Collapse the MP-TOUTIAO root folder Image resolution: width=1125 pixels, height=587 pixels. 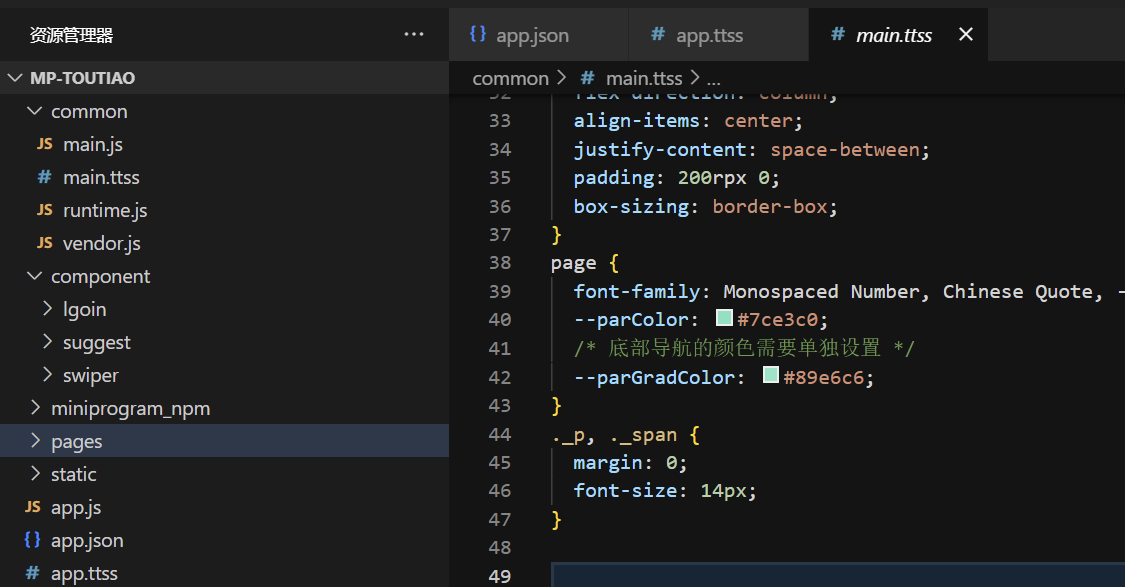tap(17, 78)
